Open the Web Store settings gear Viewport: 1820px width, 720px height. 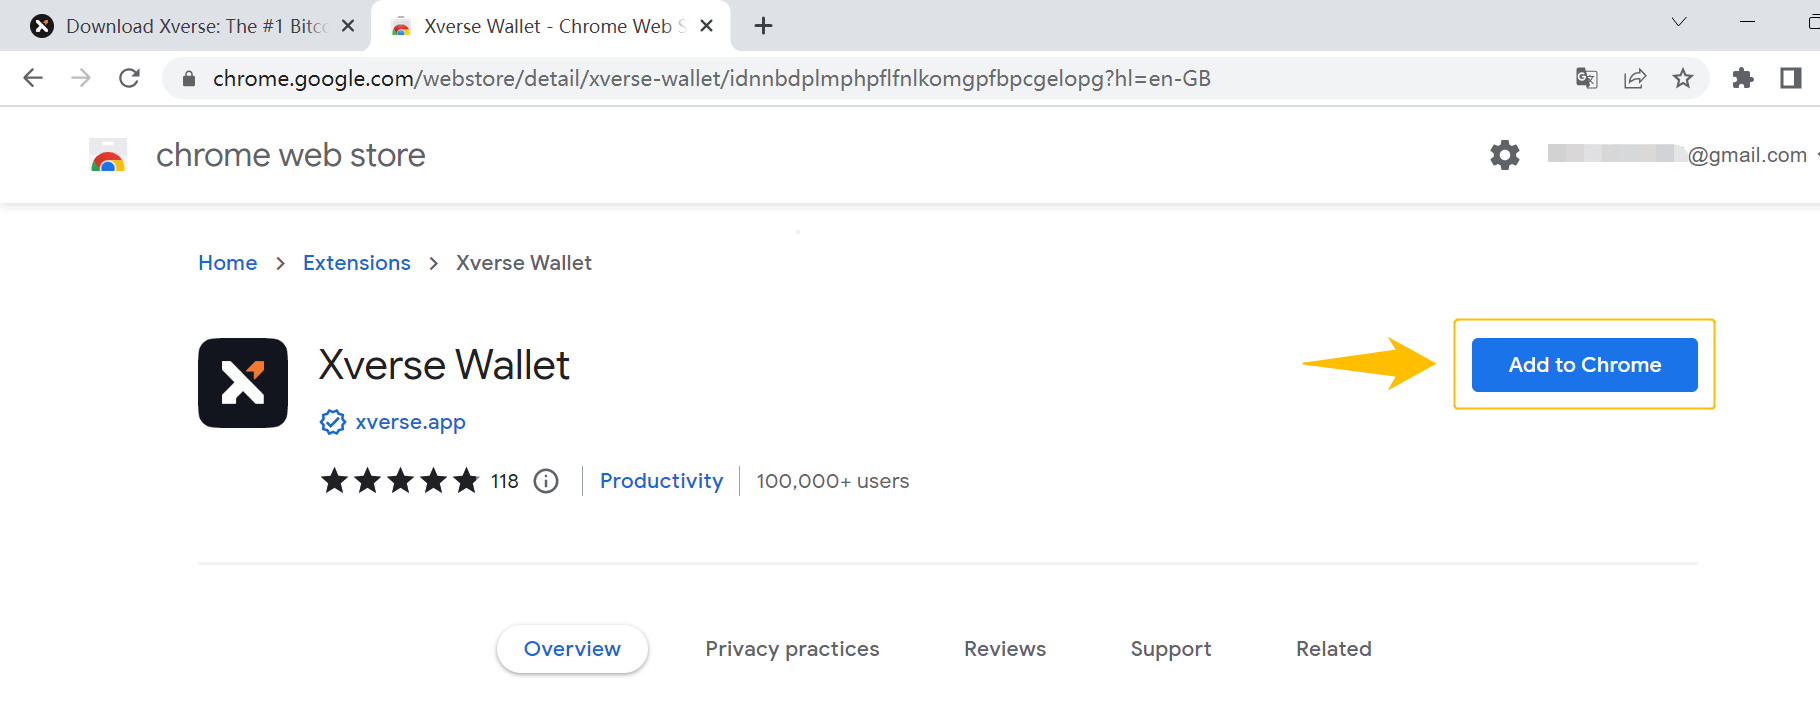coord(1505,155)
